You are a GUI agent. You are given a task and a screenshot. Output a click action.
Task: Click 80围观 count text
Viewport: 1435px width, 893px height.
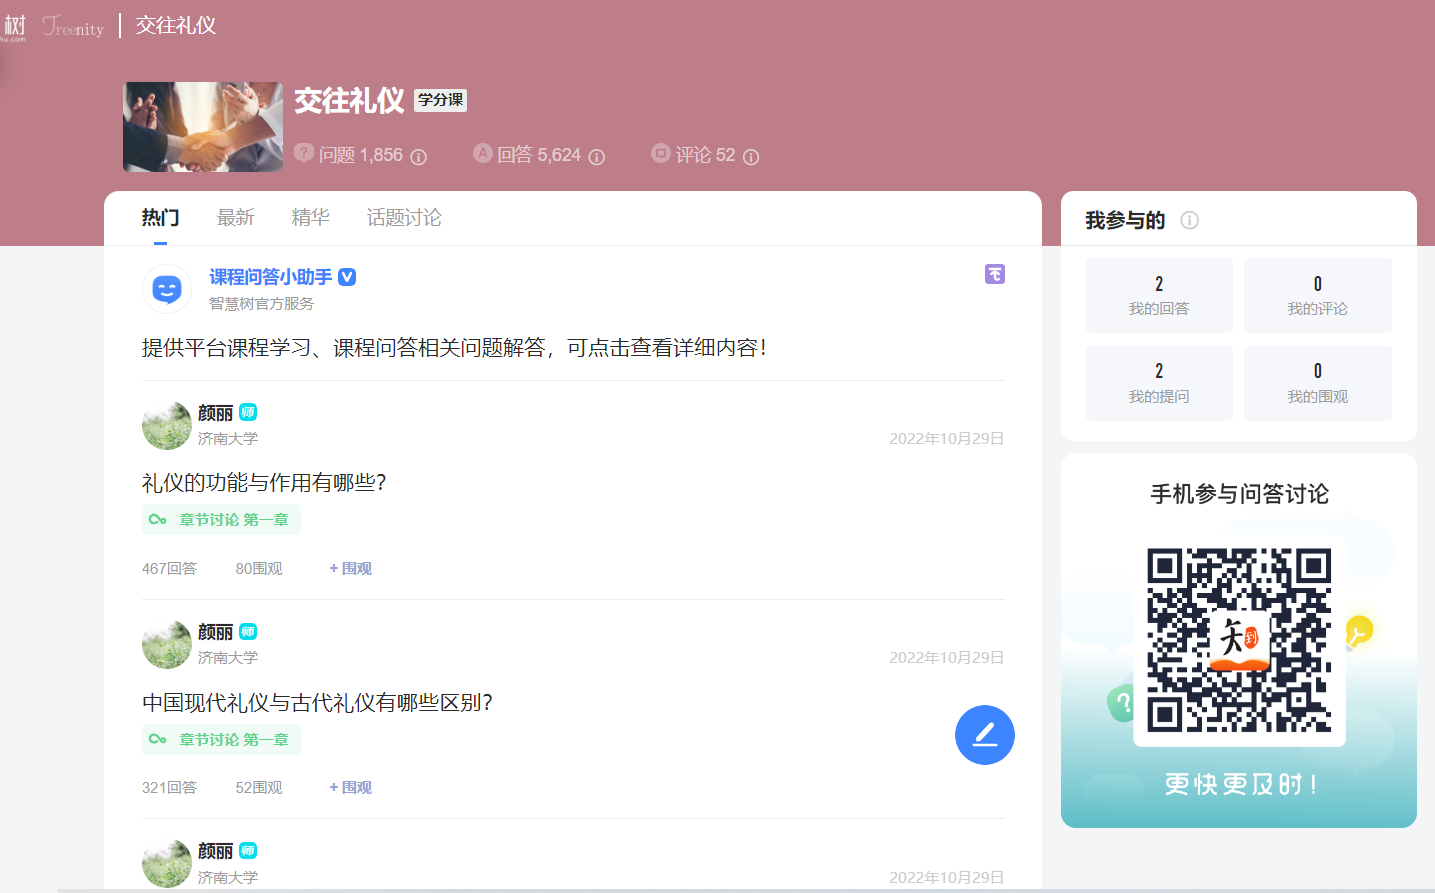point(259,568)
